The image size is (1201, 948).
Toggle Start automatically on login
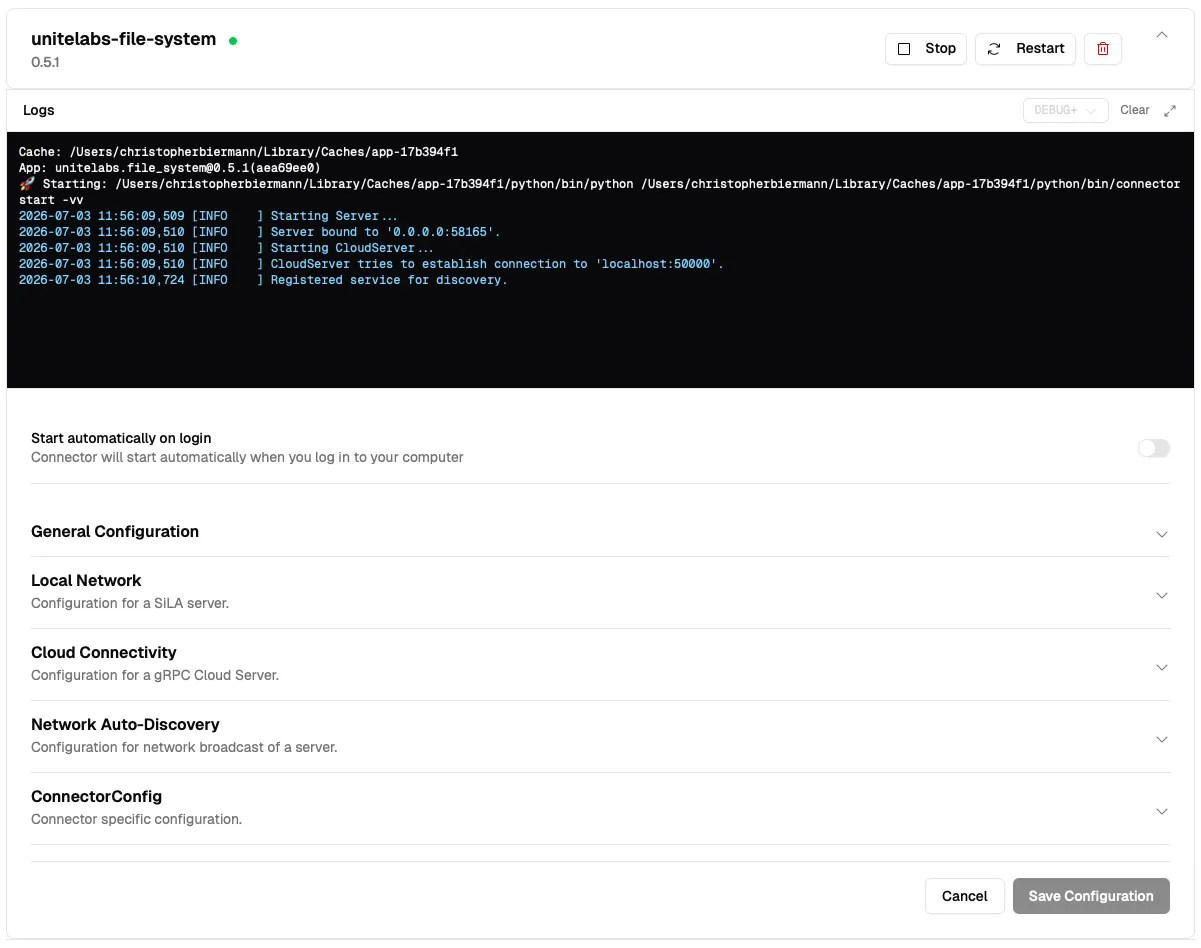[x=1153, y=448]
